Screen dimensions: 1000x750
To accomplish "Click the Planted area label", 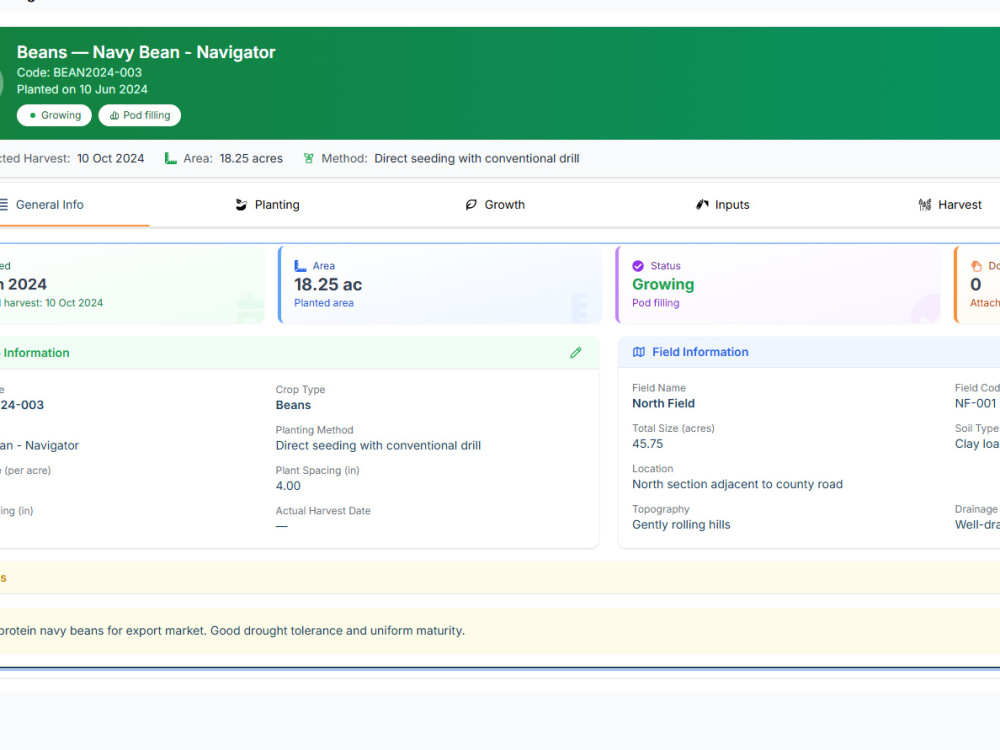I will [x=323, y=303].
